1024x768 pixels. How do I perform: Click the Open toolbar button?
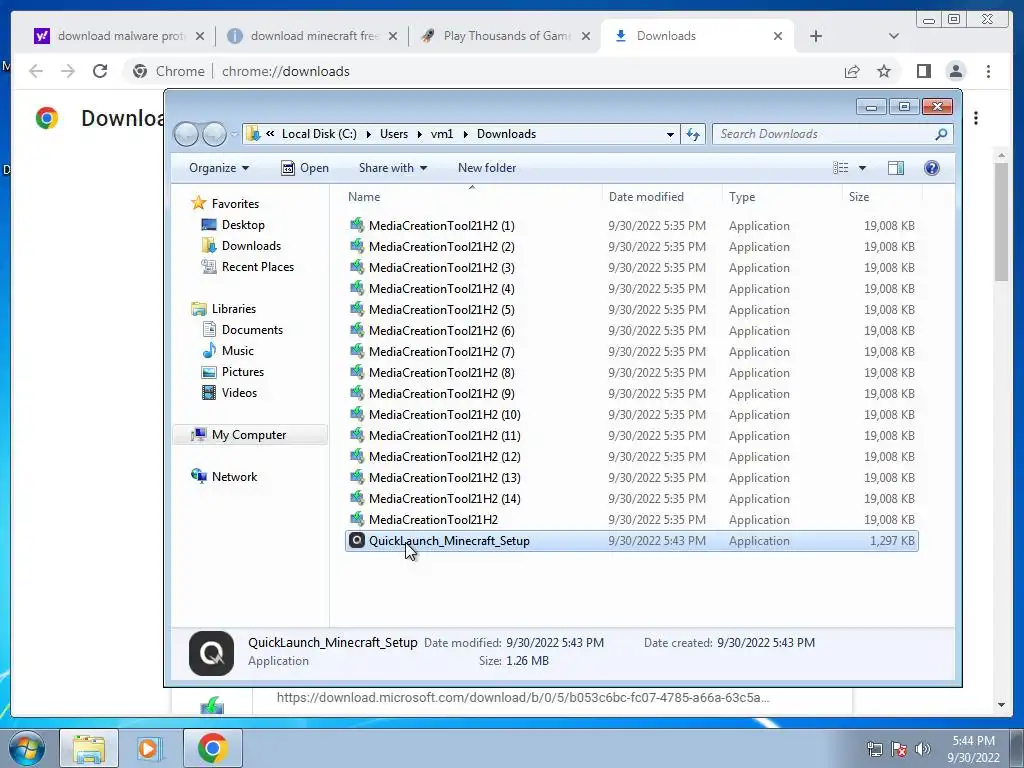(305, 168)
